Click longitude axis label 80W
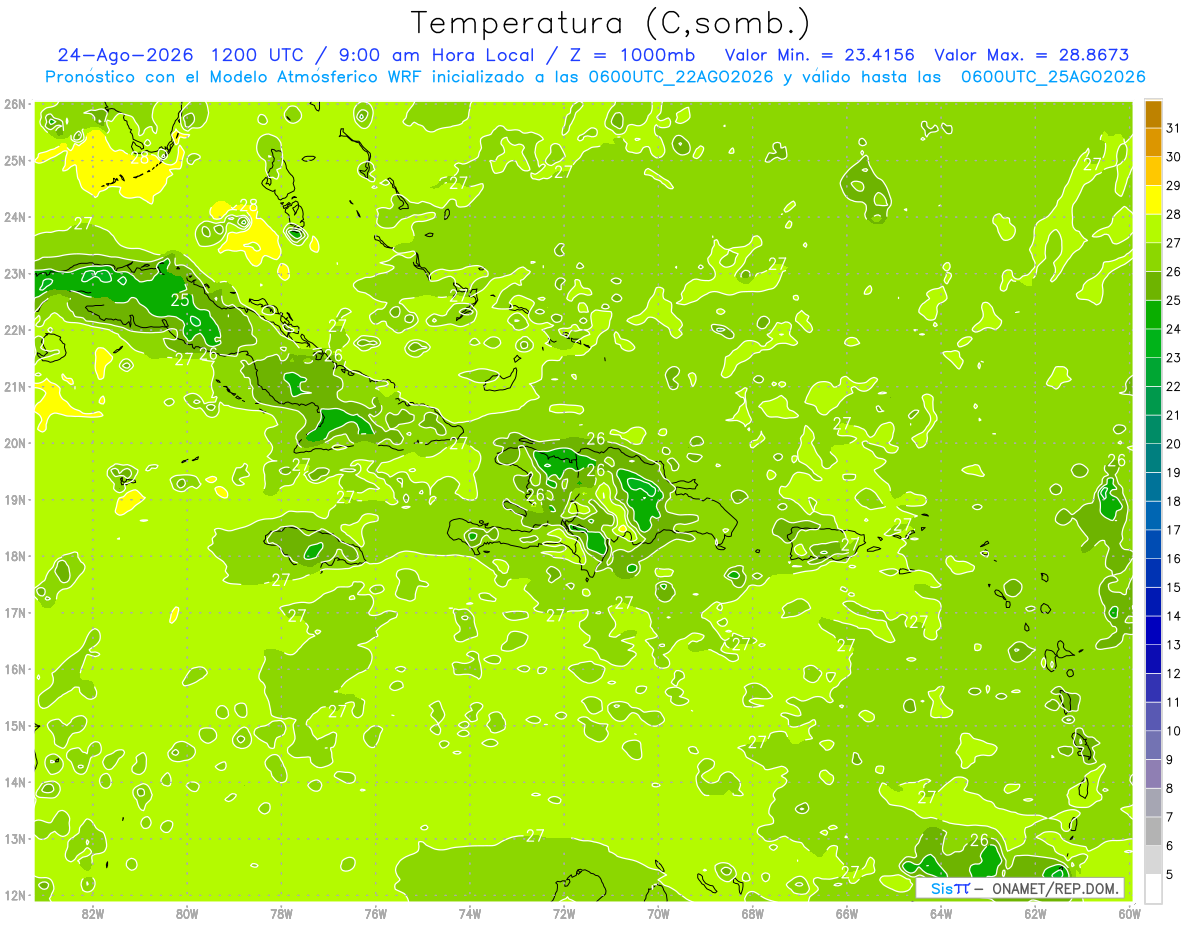The height and width of the screenshot is (927, 1200). click(187, 913)
